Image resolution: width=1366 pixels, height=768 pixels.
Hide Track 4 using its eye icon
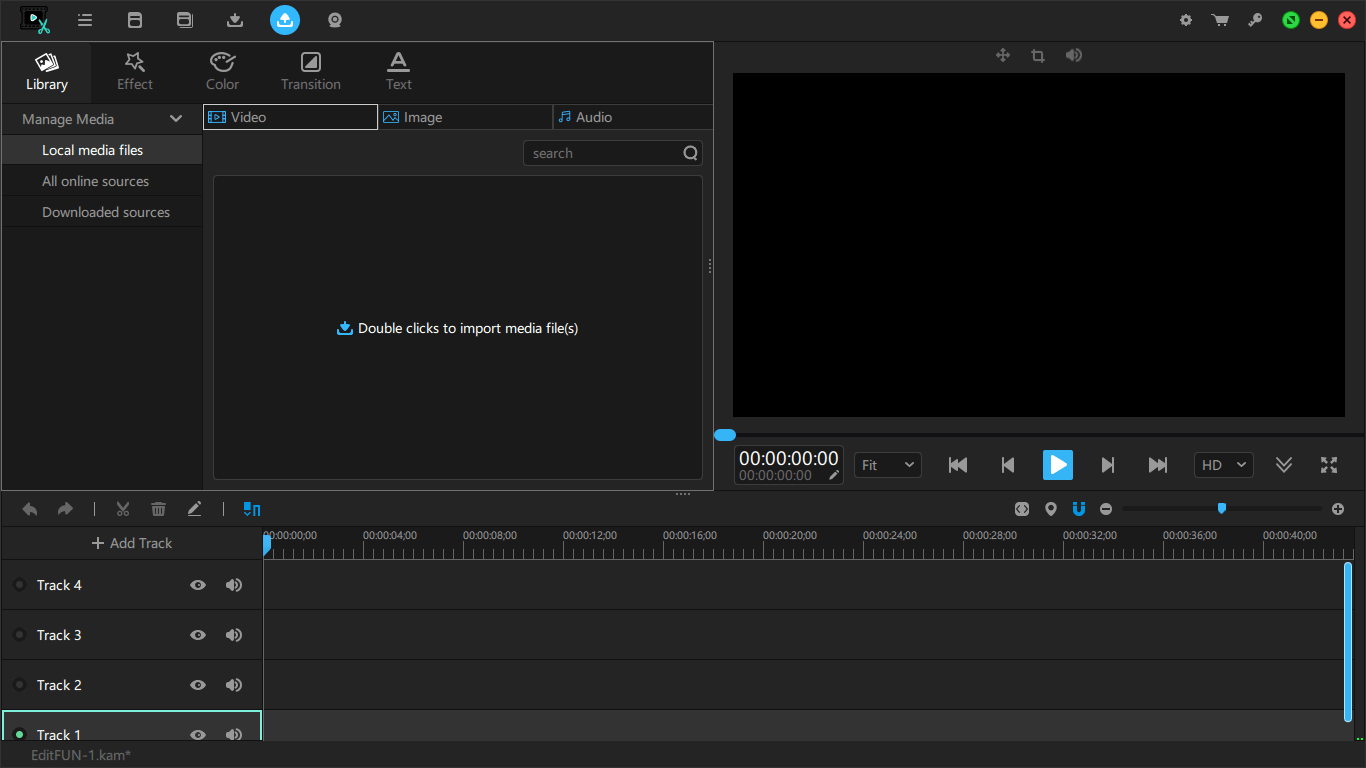(x=198, y=585)
